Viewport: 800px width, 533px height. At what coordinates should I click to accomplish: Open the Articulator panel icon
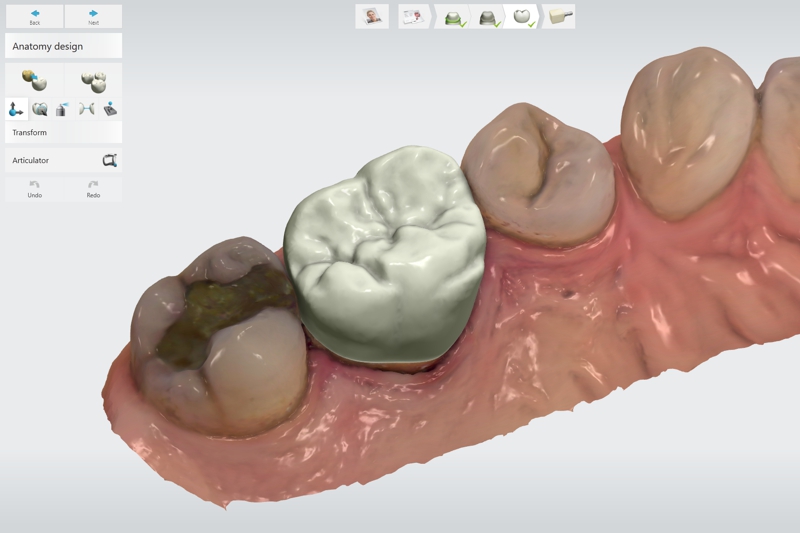click(x=110, y=160)
